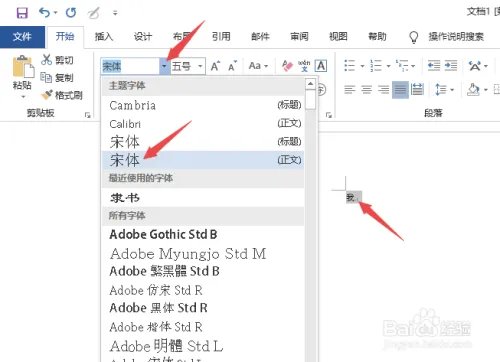
Task: Switch to the 邮件 tab
Action: tap(260, 37)
